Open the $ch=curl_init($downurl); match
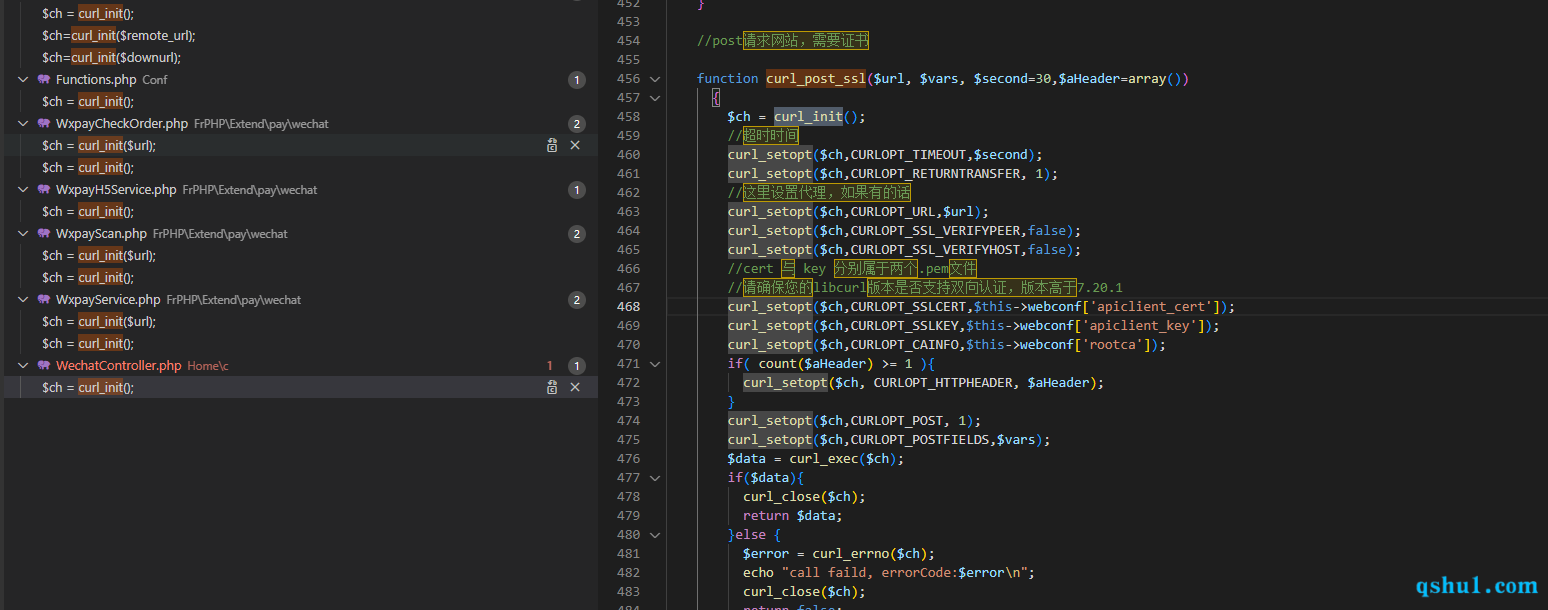The width and height of the screenshot is (1548, 610). click(112, 57)
